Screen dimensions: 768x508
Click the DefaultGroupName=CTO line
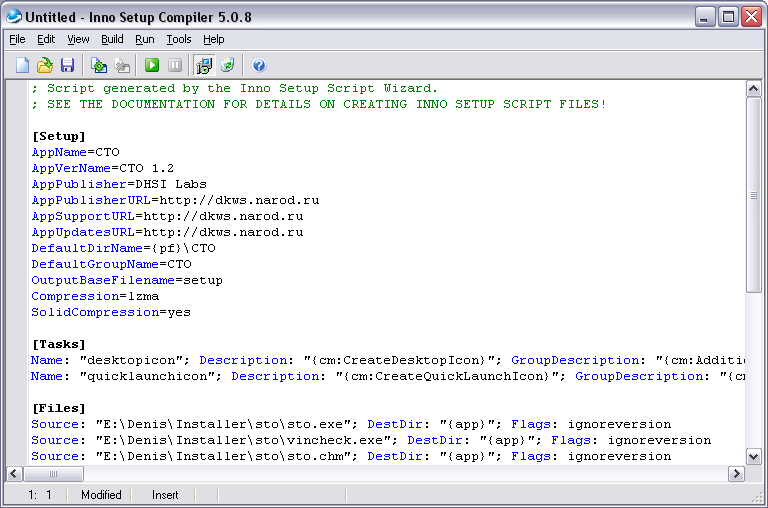111,264
